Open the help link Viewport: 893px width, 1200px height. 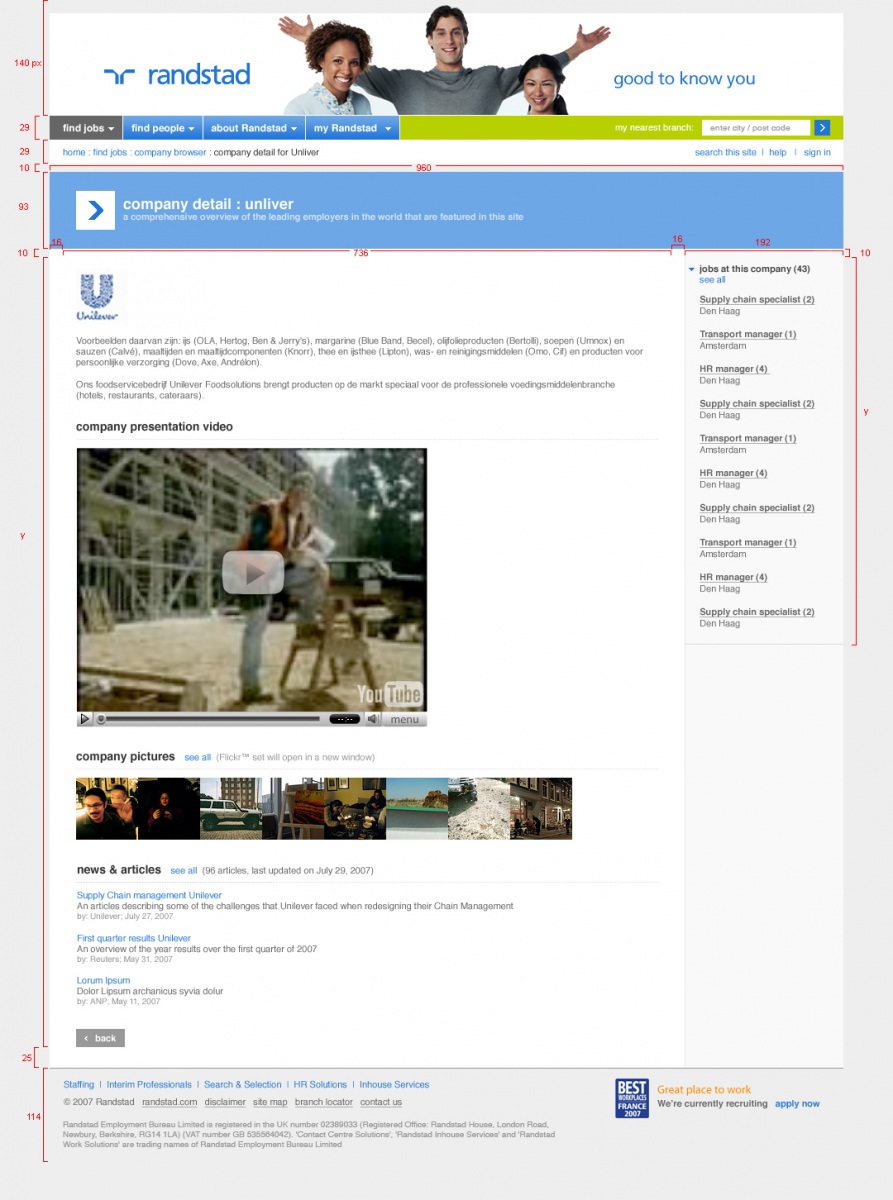[777, 152]
